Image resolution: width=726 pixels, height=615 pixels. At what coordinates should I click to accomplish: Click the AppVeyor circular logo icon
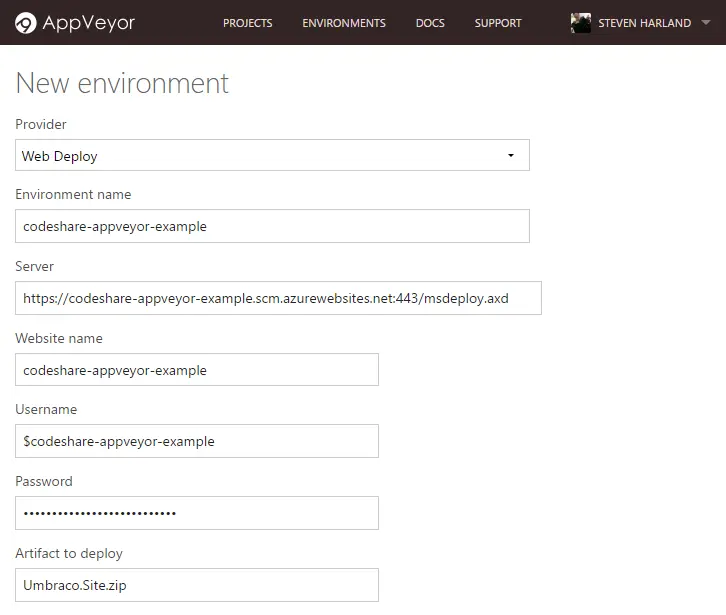26,22
